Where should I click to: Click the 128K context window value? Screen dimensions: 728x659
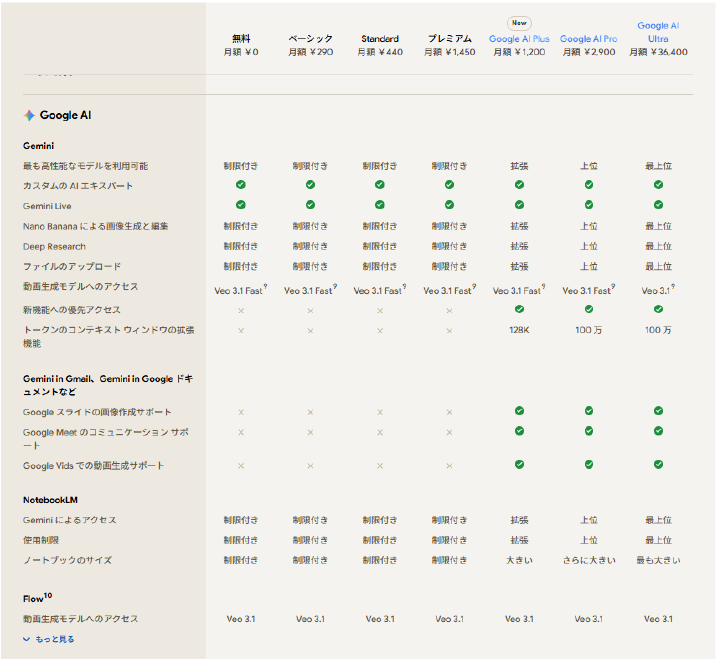[x=519, y=330]
